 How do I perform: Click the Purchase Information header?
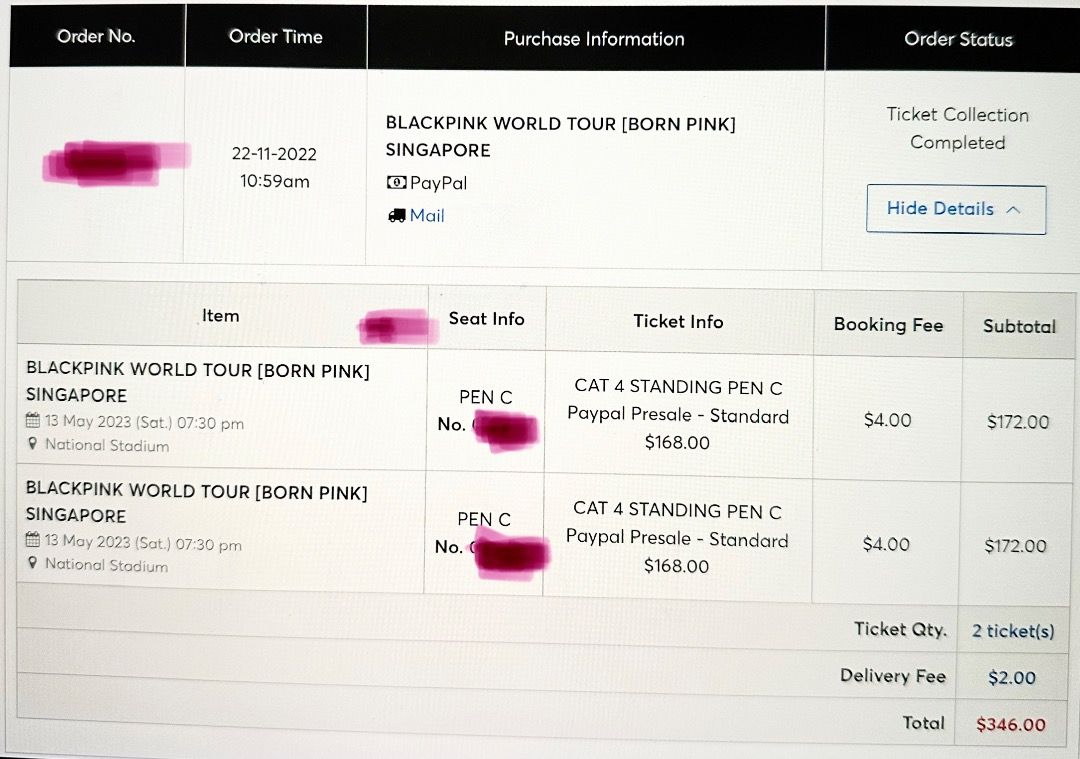595,39
